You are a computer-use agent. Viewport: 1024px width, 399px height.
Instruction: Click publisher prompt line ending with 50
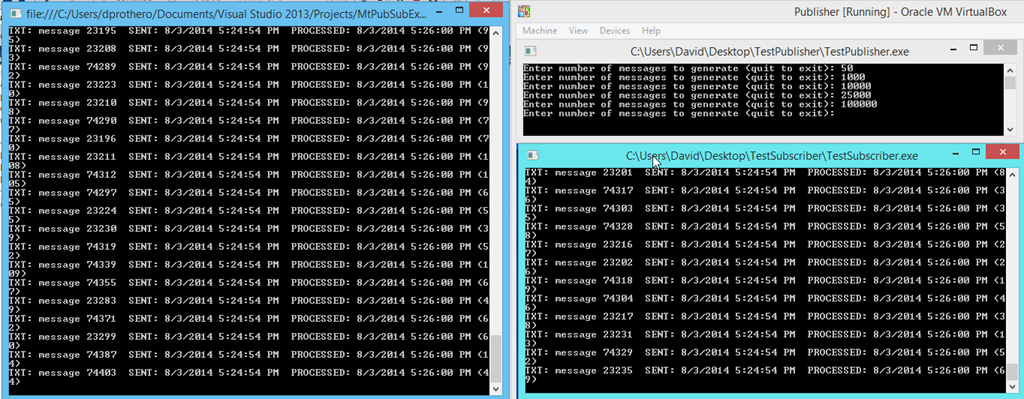click(x=688, y=68)
